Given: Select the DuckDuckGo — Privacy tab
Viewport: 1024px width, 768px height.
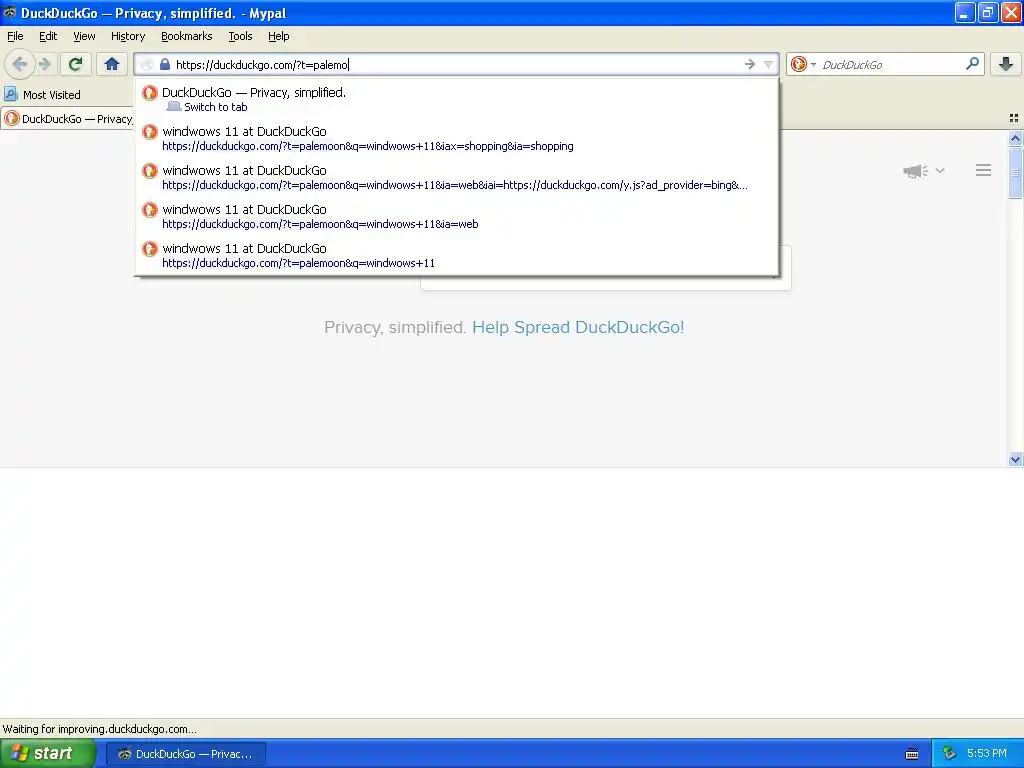Looking at the screenshot, I should pyautogui.click(x=67, y=118).
